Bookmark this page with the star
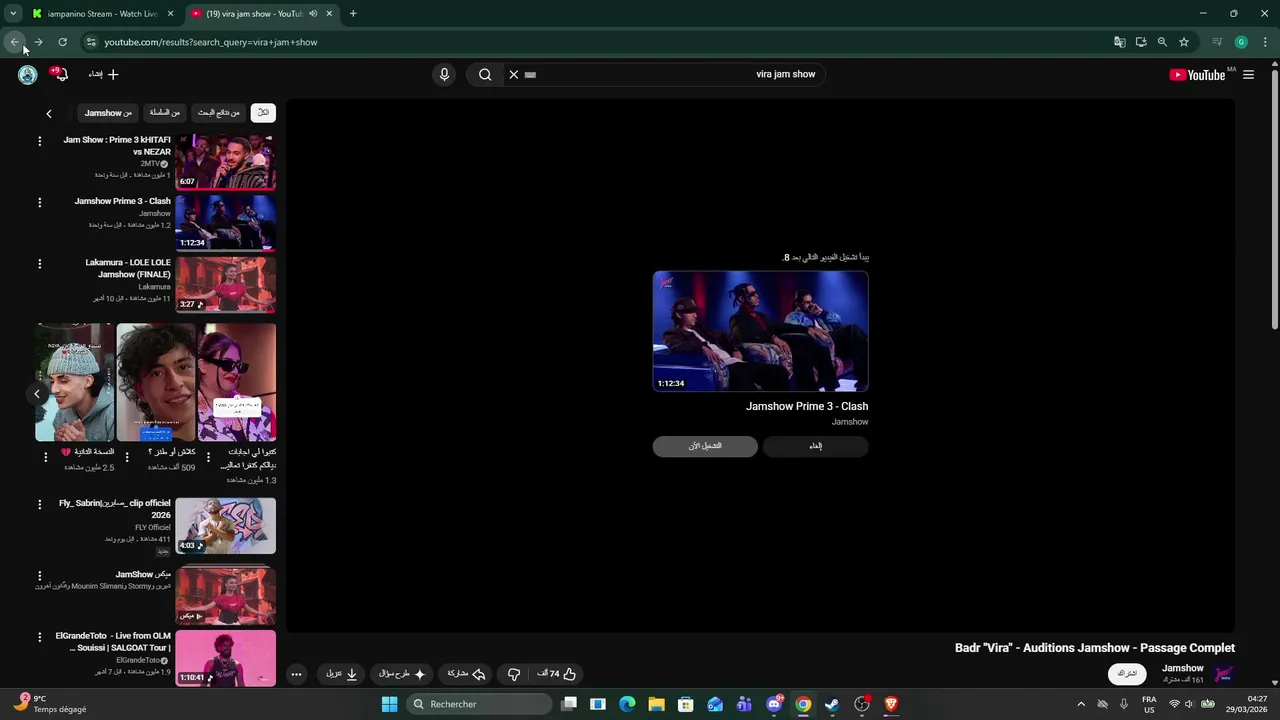Screen dimensions: 1280x720 [x=1184, y=42]
